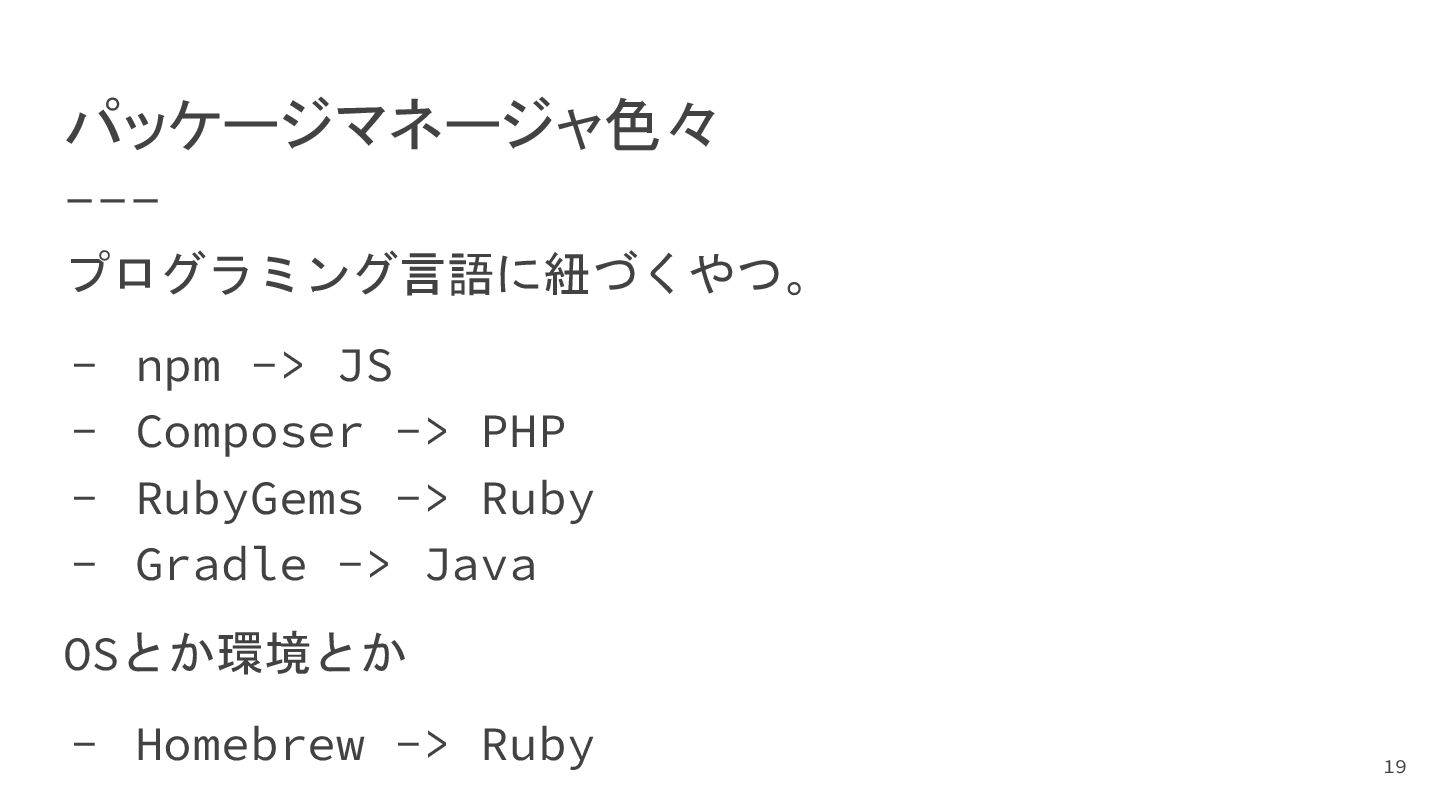The width and height of the screenshot is (1440, 810).
Task: Select the OSとか環境とか heading
Action: [236, 654]
